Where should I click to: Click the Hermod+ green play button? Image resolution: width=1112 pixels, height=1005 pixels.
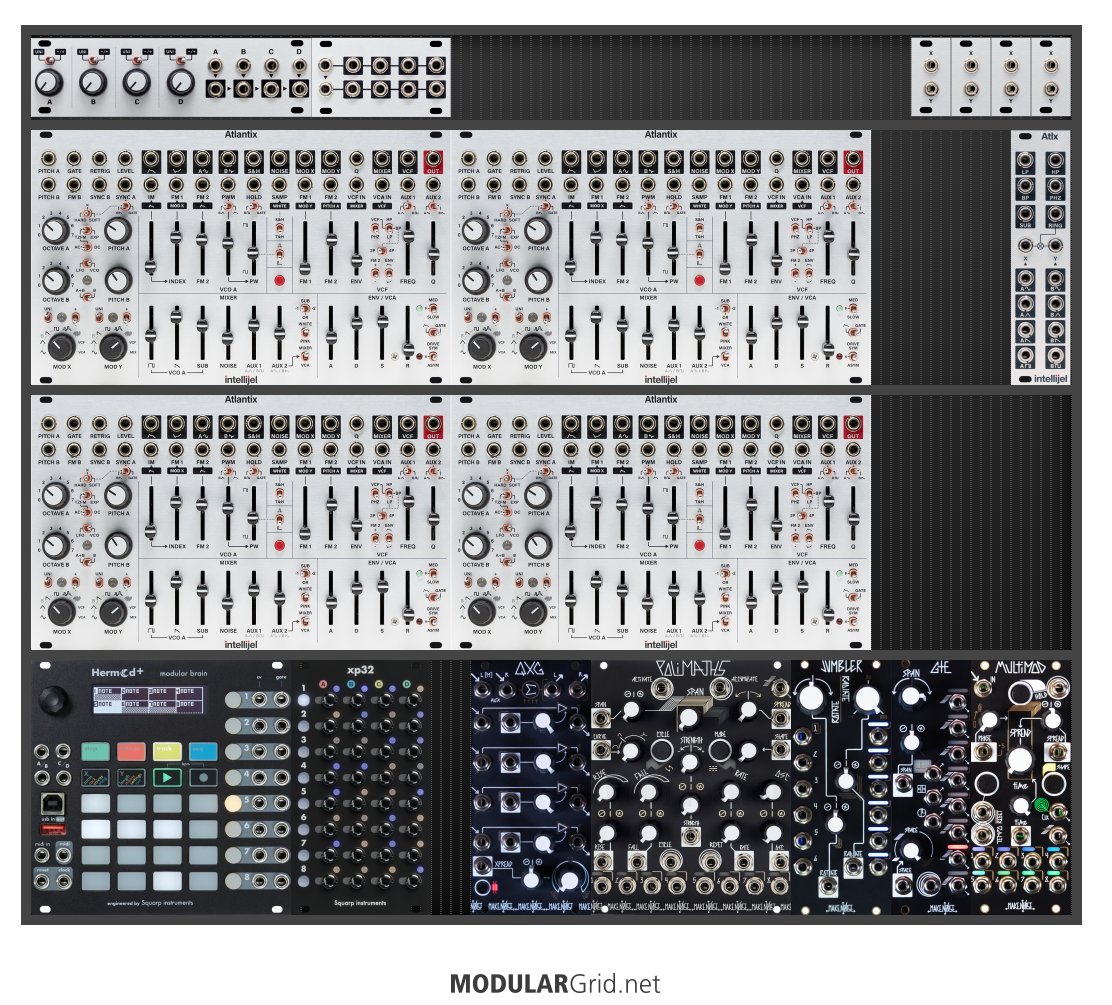(167, 777)
